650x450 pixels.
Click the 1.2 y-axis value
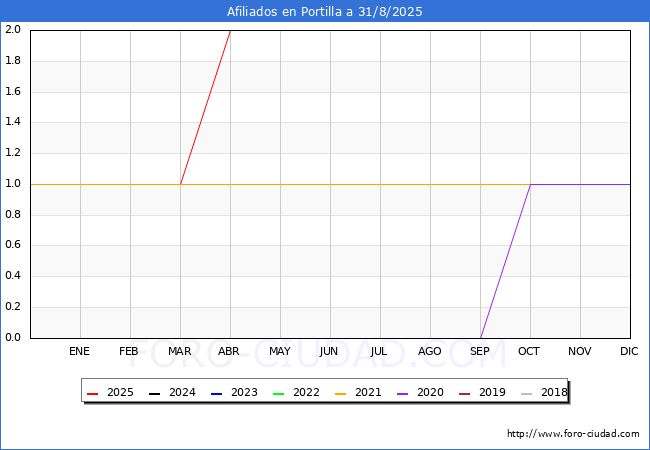13,152
